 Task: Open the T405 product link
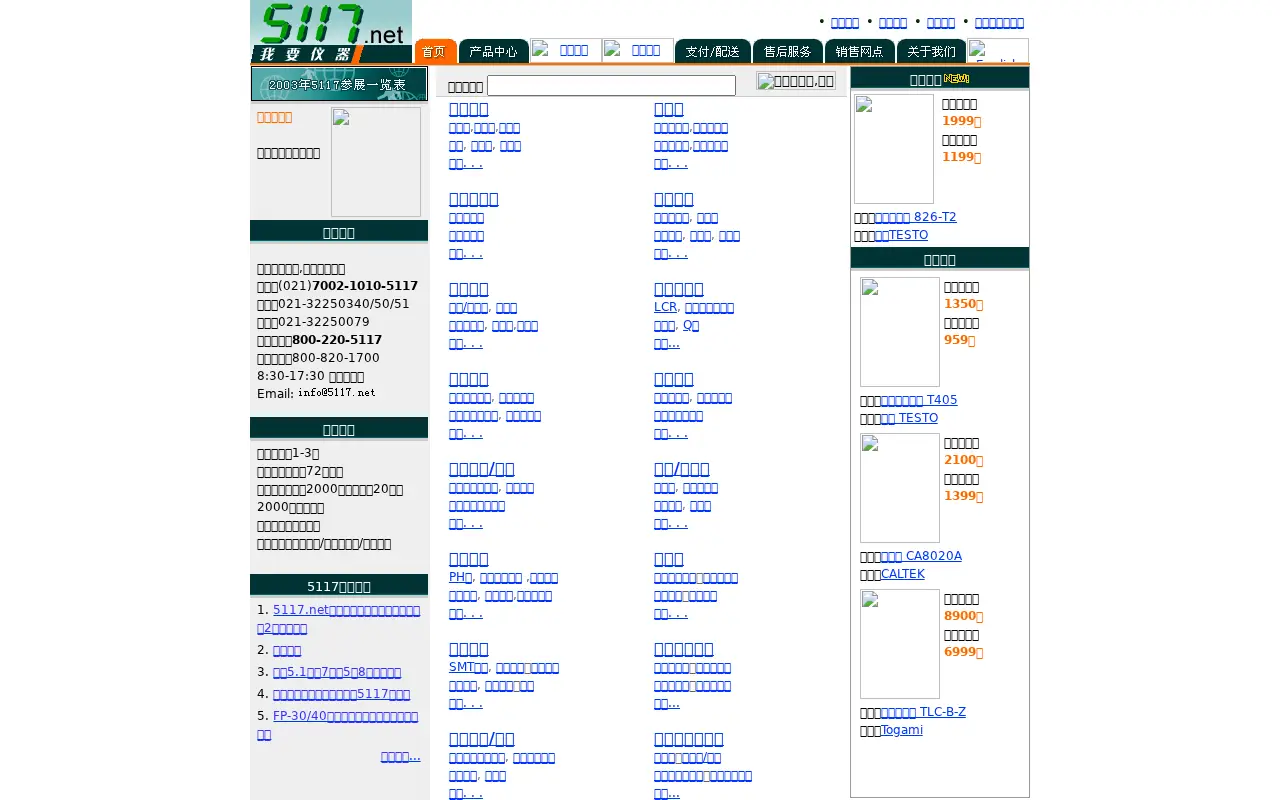(x=919, y=400)
